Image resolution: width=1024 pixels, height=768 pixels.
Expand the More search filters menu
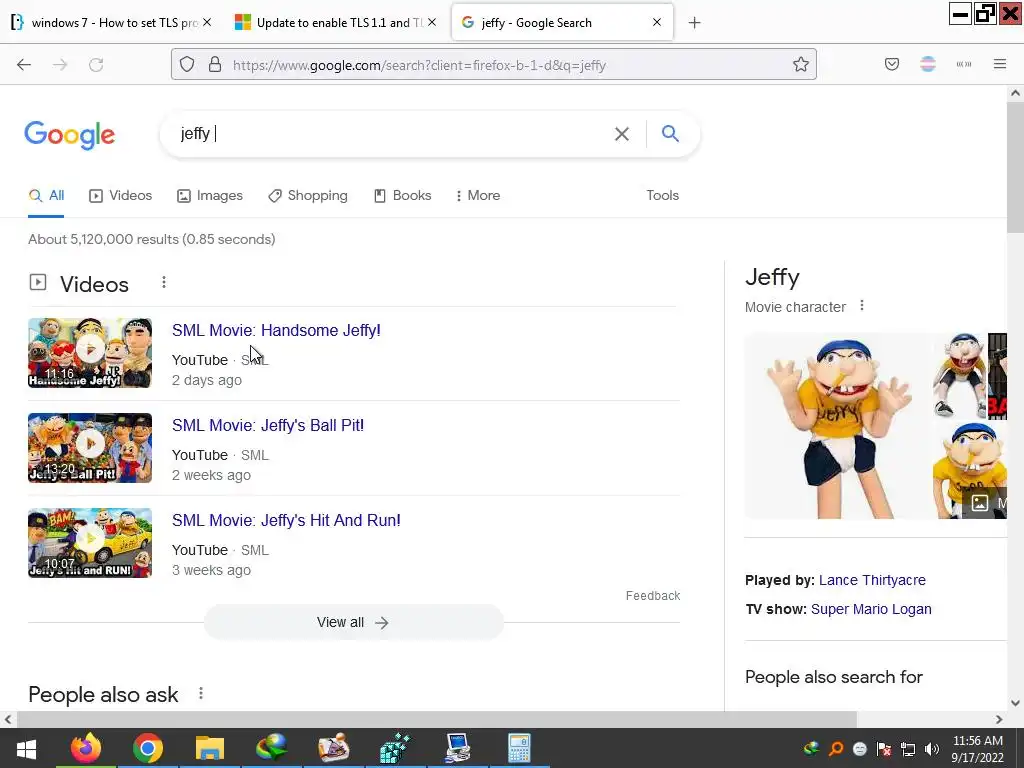click(x=478, y=195)
